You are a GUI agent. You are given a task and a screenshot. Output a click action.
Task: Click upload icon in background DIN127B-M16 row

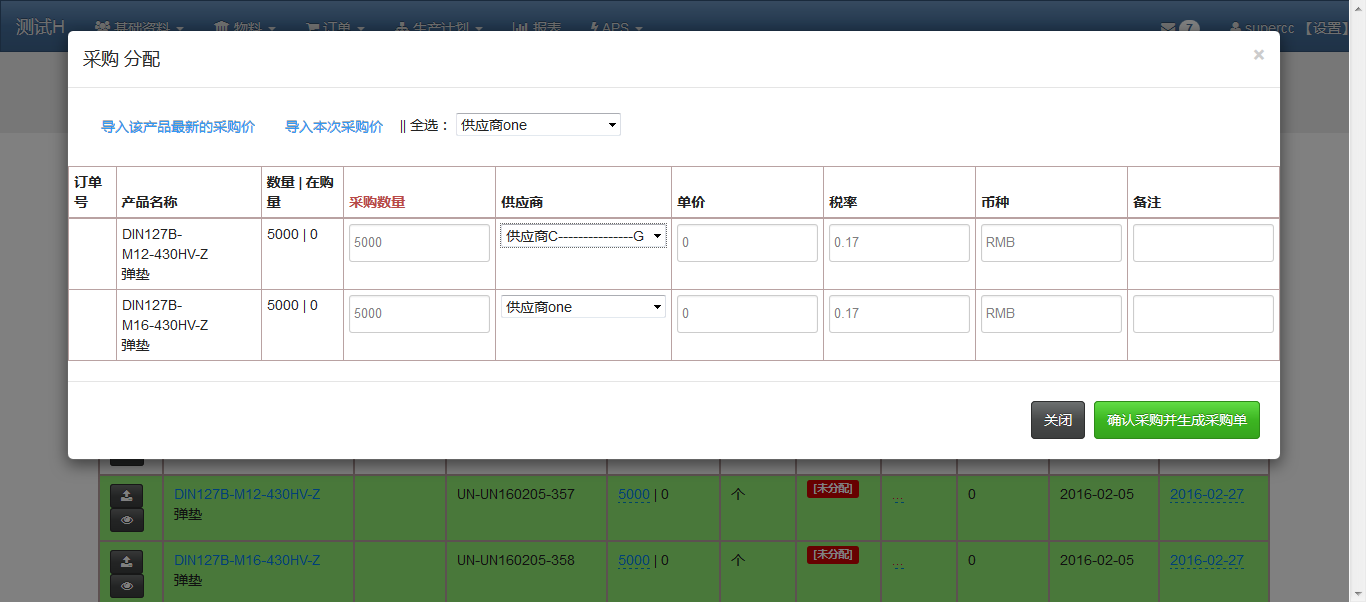coord(126,562)
